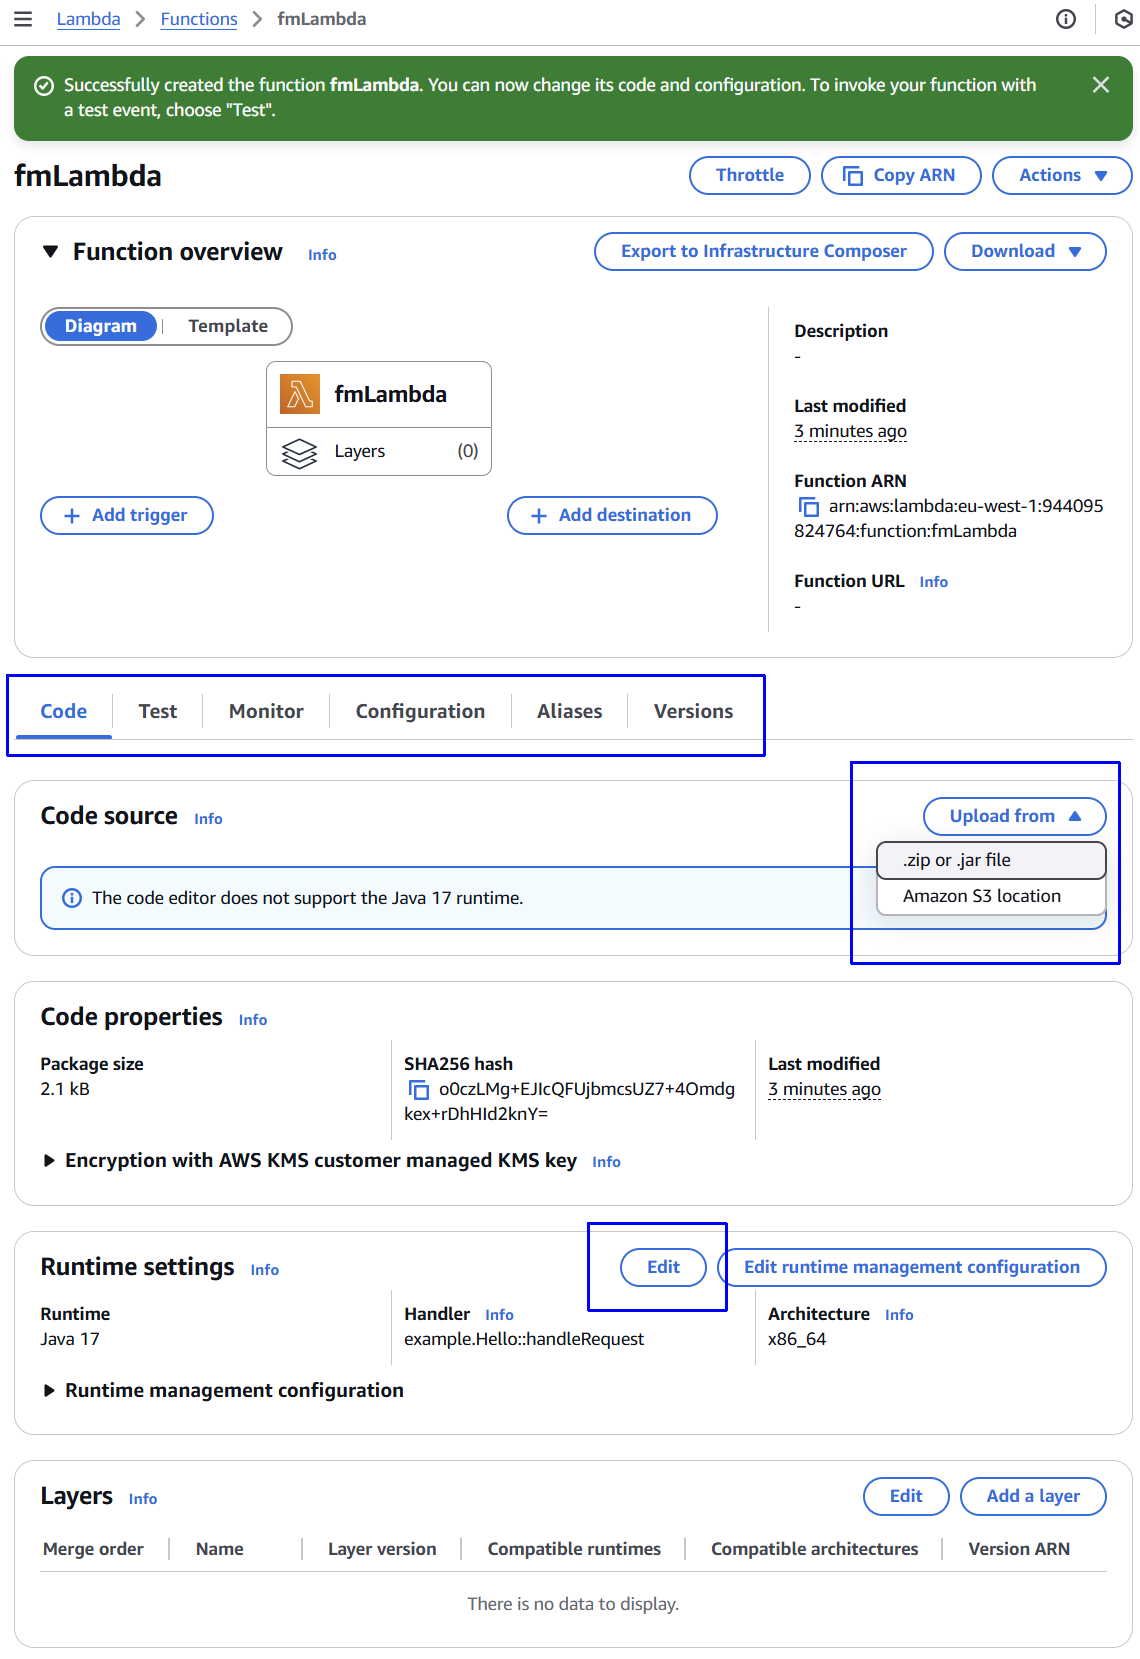The width and height of the screenshot is (1140, 1659).
Task: Click the Compatible architectures column header
Action: click(x=814, y=1549)
